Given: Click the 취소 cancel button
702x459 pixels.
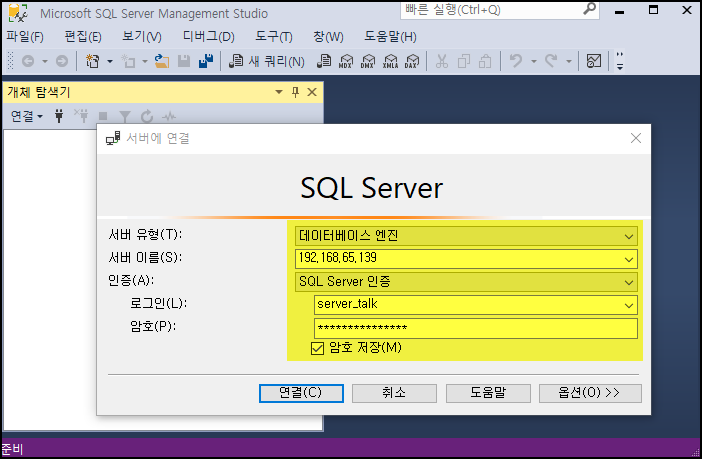Looking at the screenshot, I should click(394, 393).
